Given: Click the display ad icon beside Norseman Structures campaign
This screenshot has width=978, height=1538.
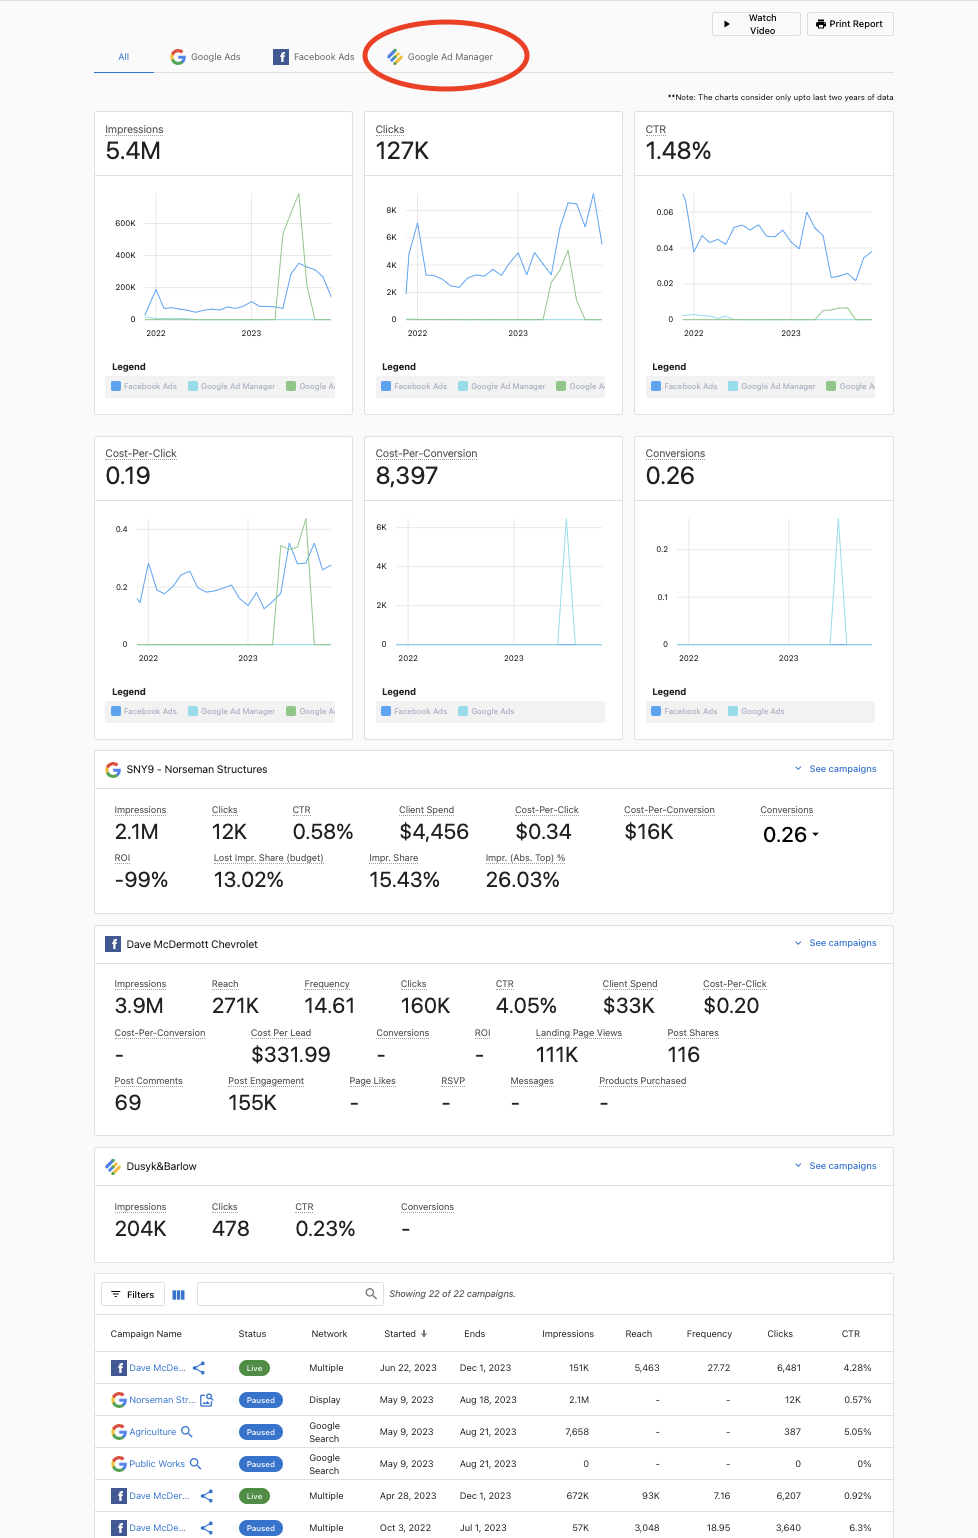Looking at the screenshot, I should (204, 1399).
